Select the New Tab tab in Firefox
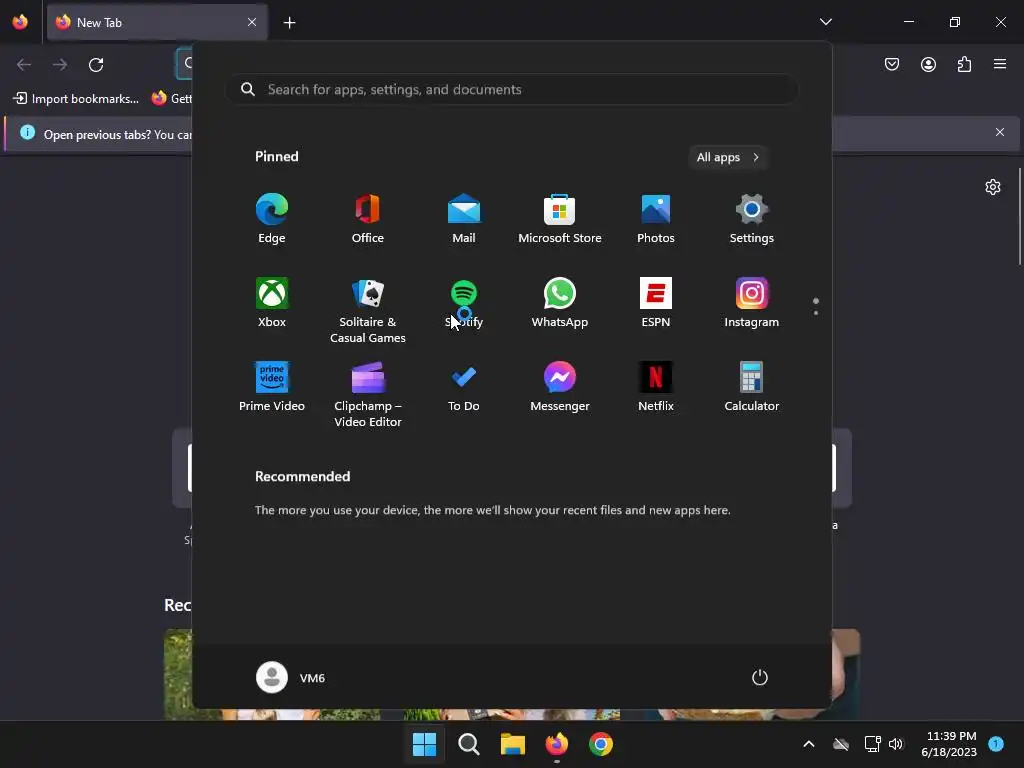1024x768 pixels. tap(157, 22)
